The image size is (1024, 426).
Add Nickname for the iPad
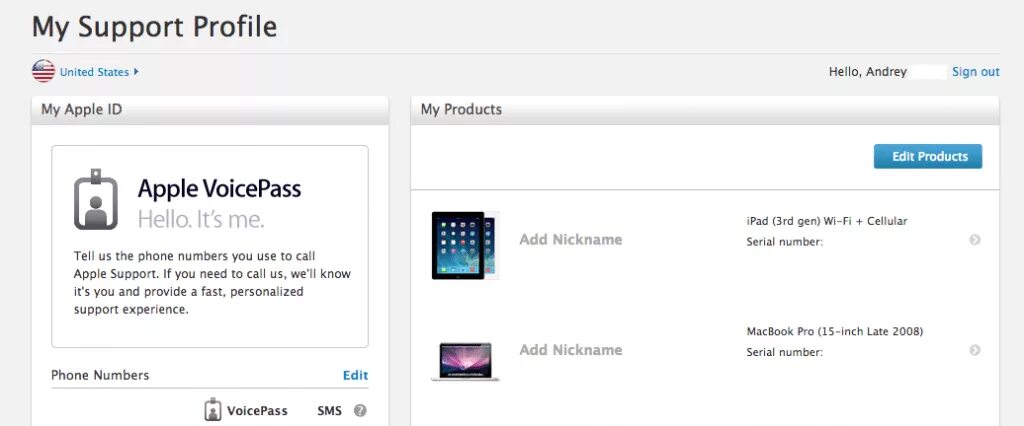(x=571, y=240)
